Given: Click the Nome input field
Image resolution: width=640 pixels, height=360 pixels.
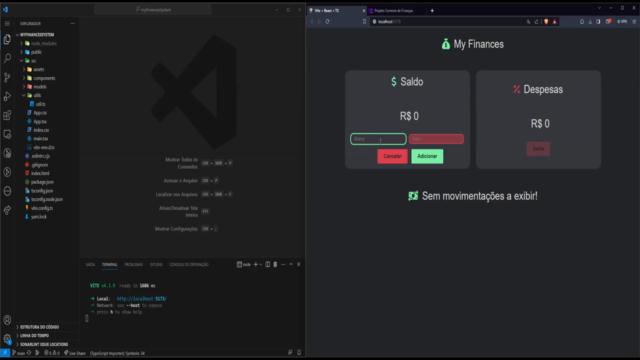Looking at the screenshot, I should (x=378, y=139).
